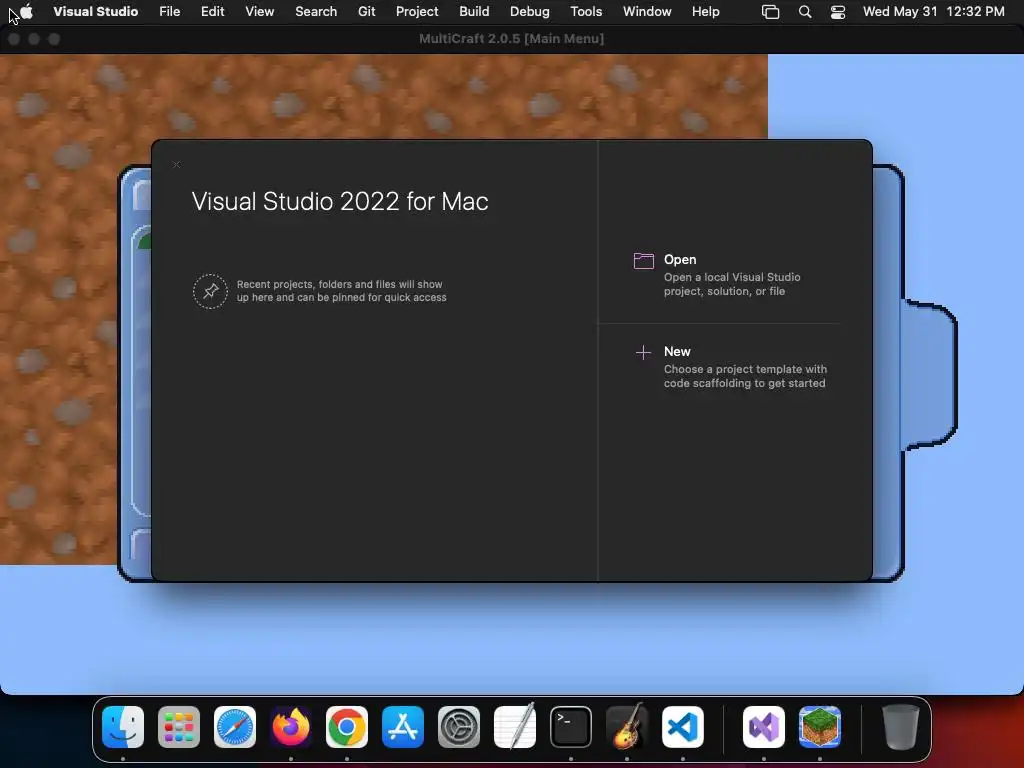Click 'Choose a project template' description
The height and width of the screenshot is (768, 1024).
pyautogui.click(x=745, y=376)
